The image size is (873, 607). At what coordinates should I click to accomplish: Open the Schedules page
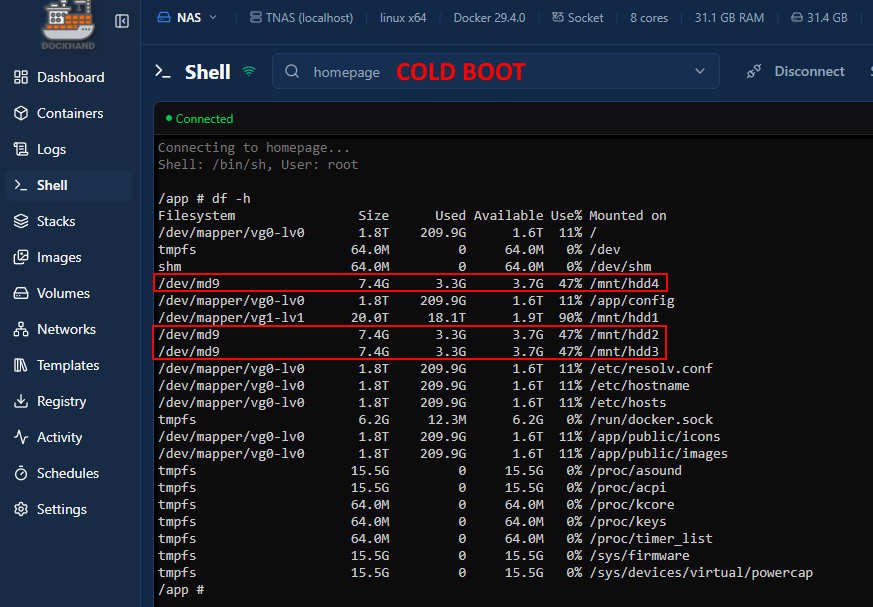pos(68,473)
